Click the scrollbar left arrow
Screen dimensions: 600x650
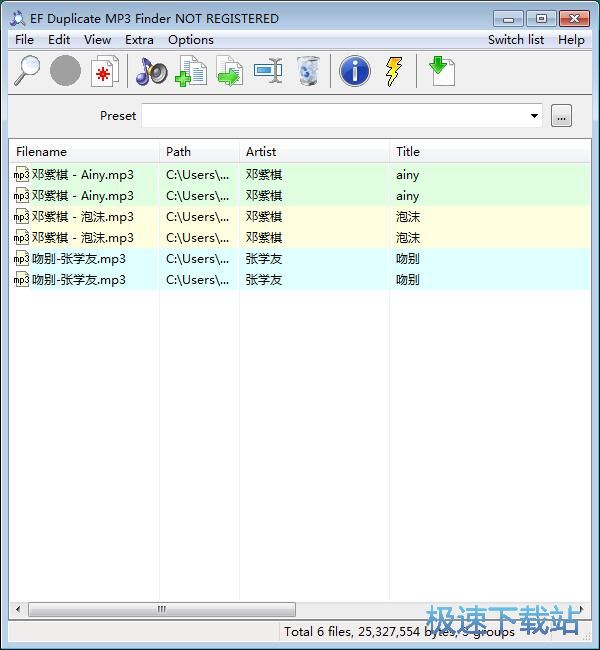pos(18,609)
